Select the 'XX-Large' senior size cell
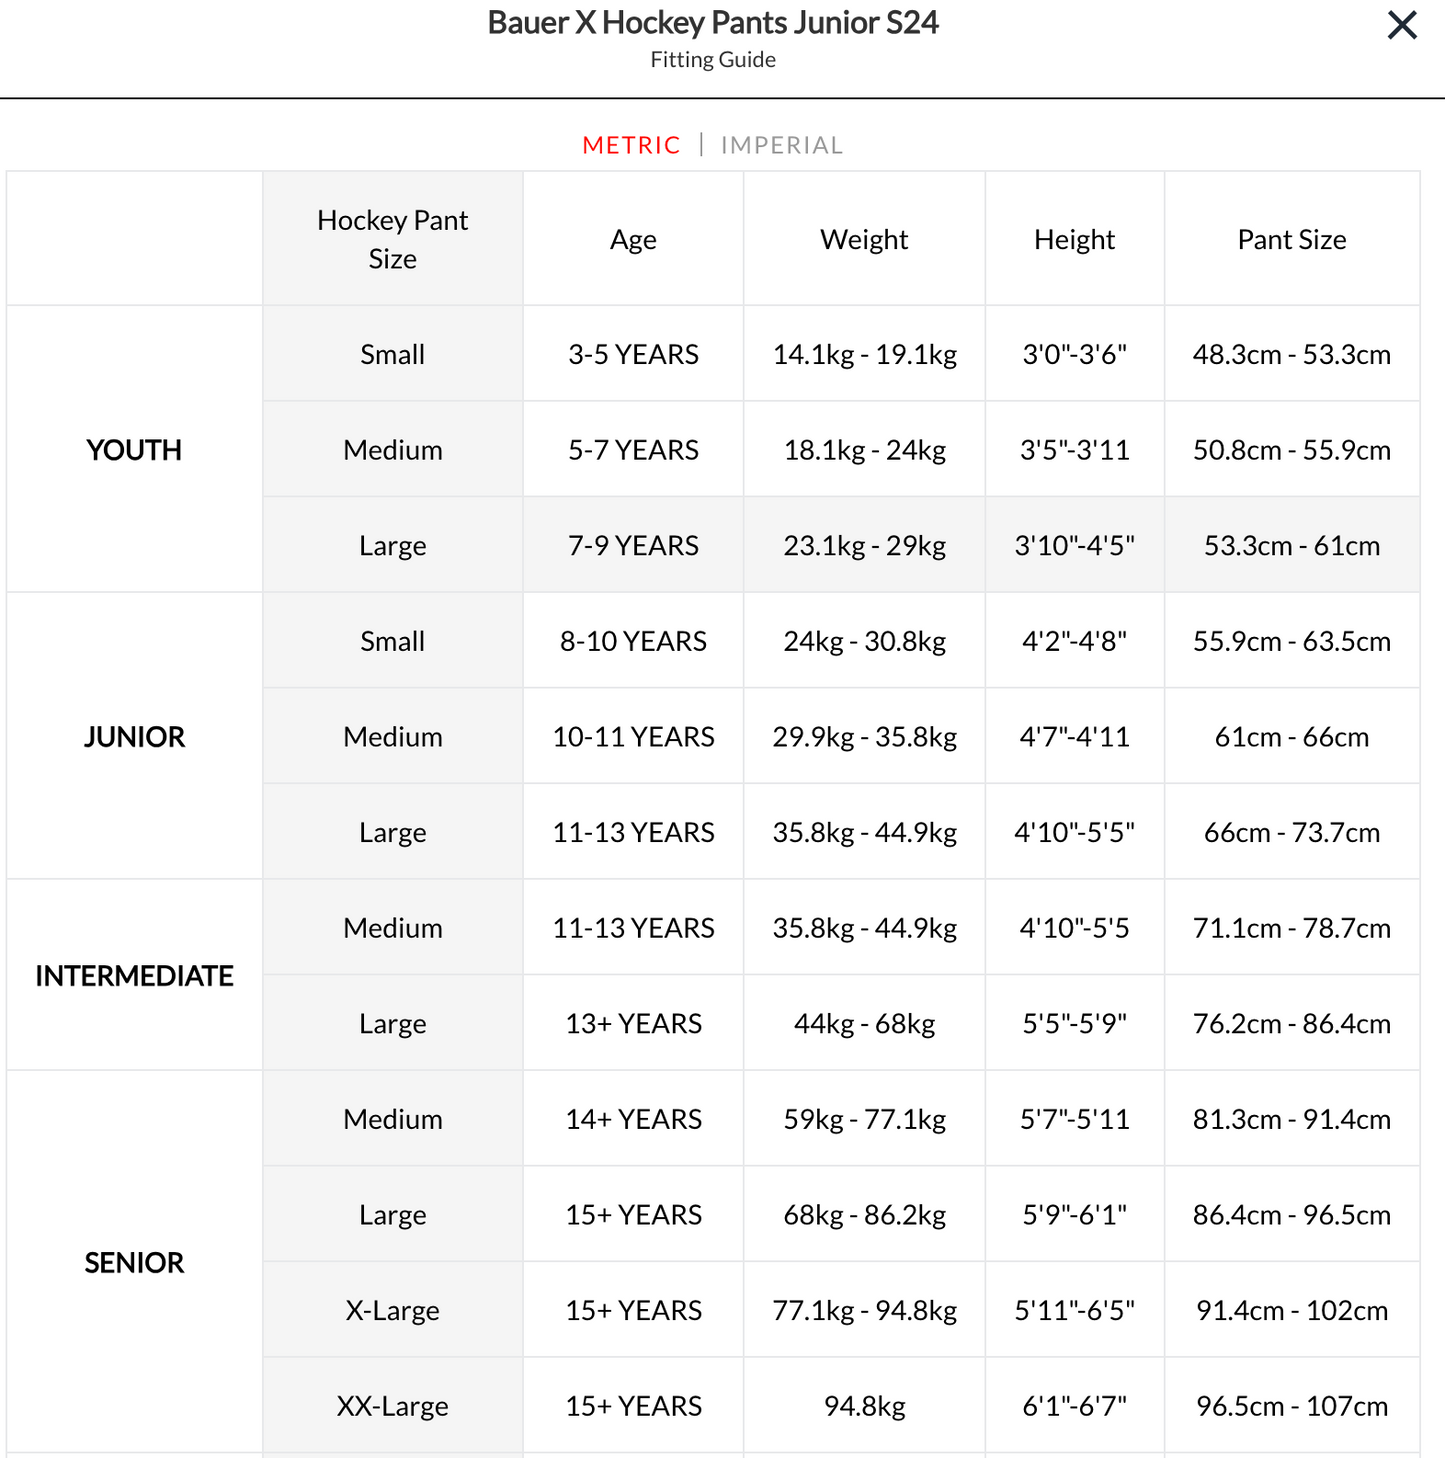The image size is (1445, 1458). click(393, 1406)
